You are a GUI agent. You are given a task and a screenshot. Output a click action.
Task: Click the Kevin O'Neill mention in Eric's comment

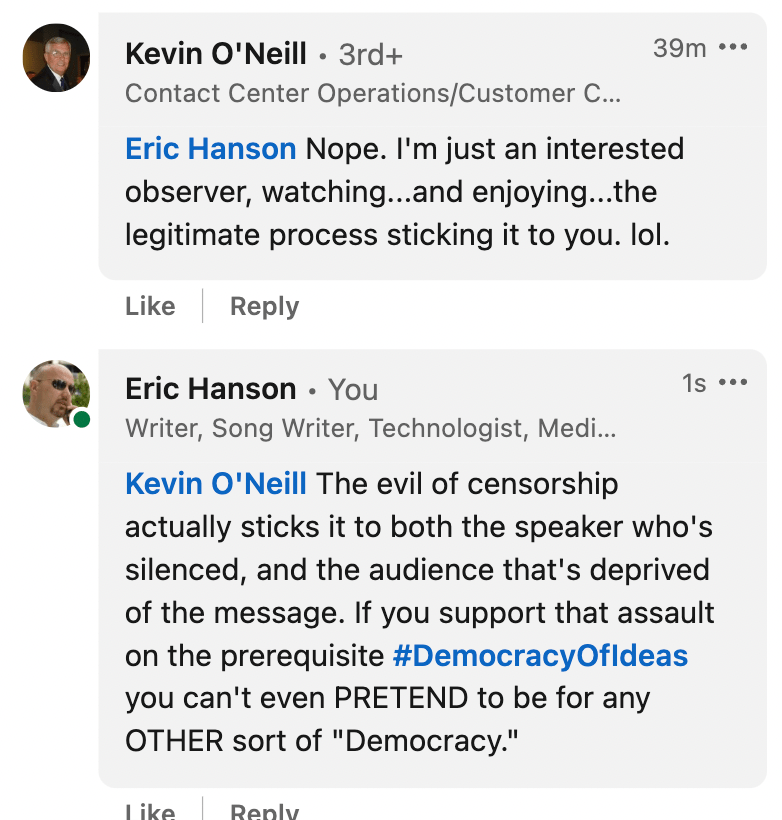point(216,484)
